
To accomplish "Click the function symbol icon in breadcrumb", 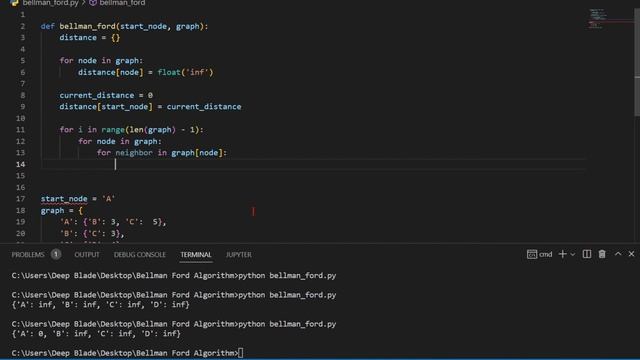I will [93, 3].
